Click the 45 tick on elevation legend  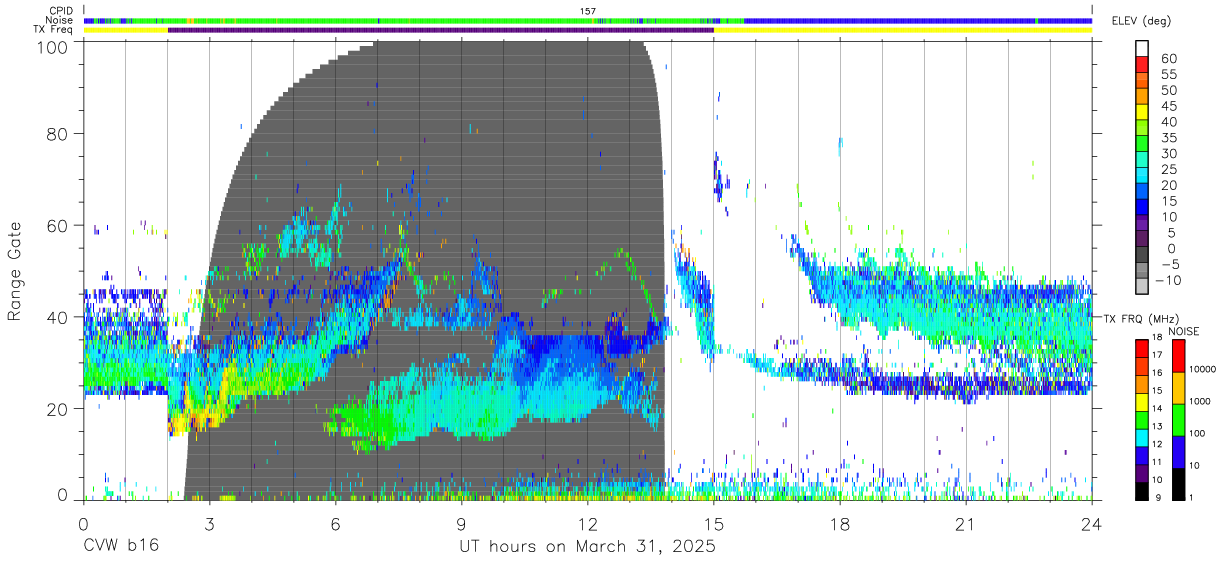click(1168, 106)
